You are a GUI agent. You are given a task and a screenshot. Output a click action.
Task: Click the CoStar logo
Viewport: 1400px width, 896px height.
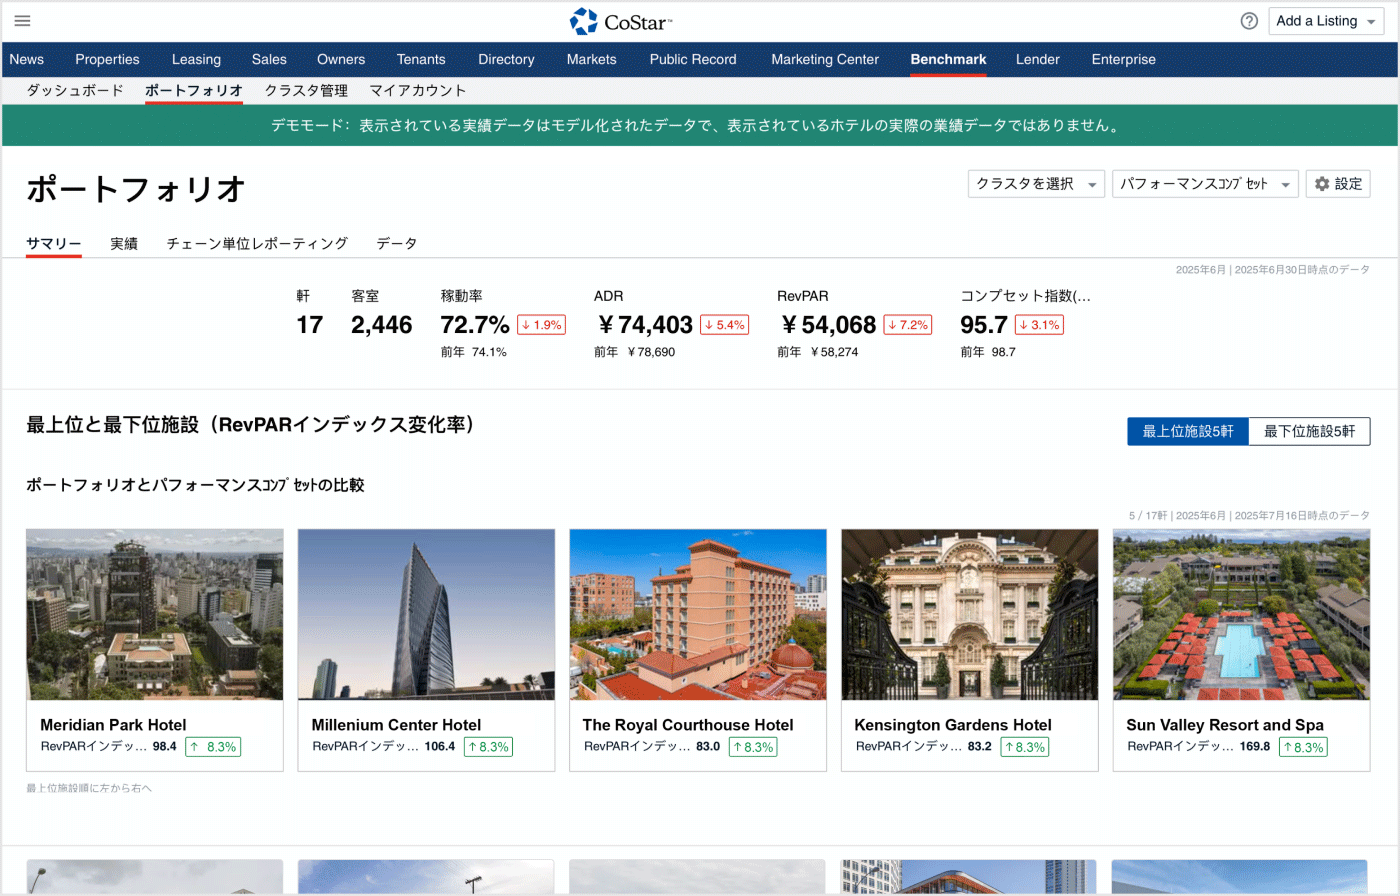pos(621,21)
